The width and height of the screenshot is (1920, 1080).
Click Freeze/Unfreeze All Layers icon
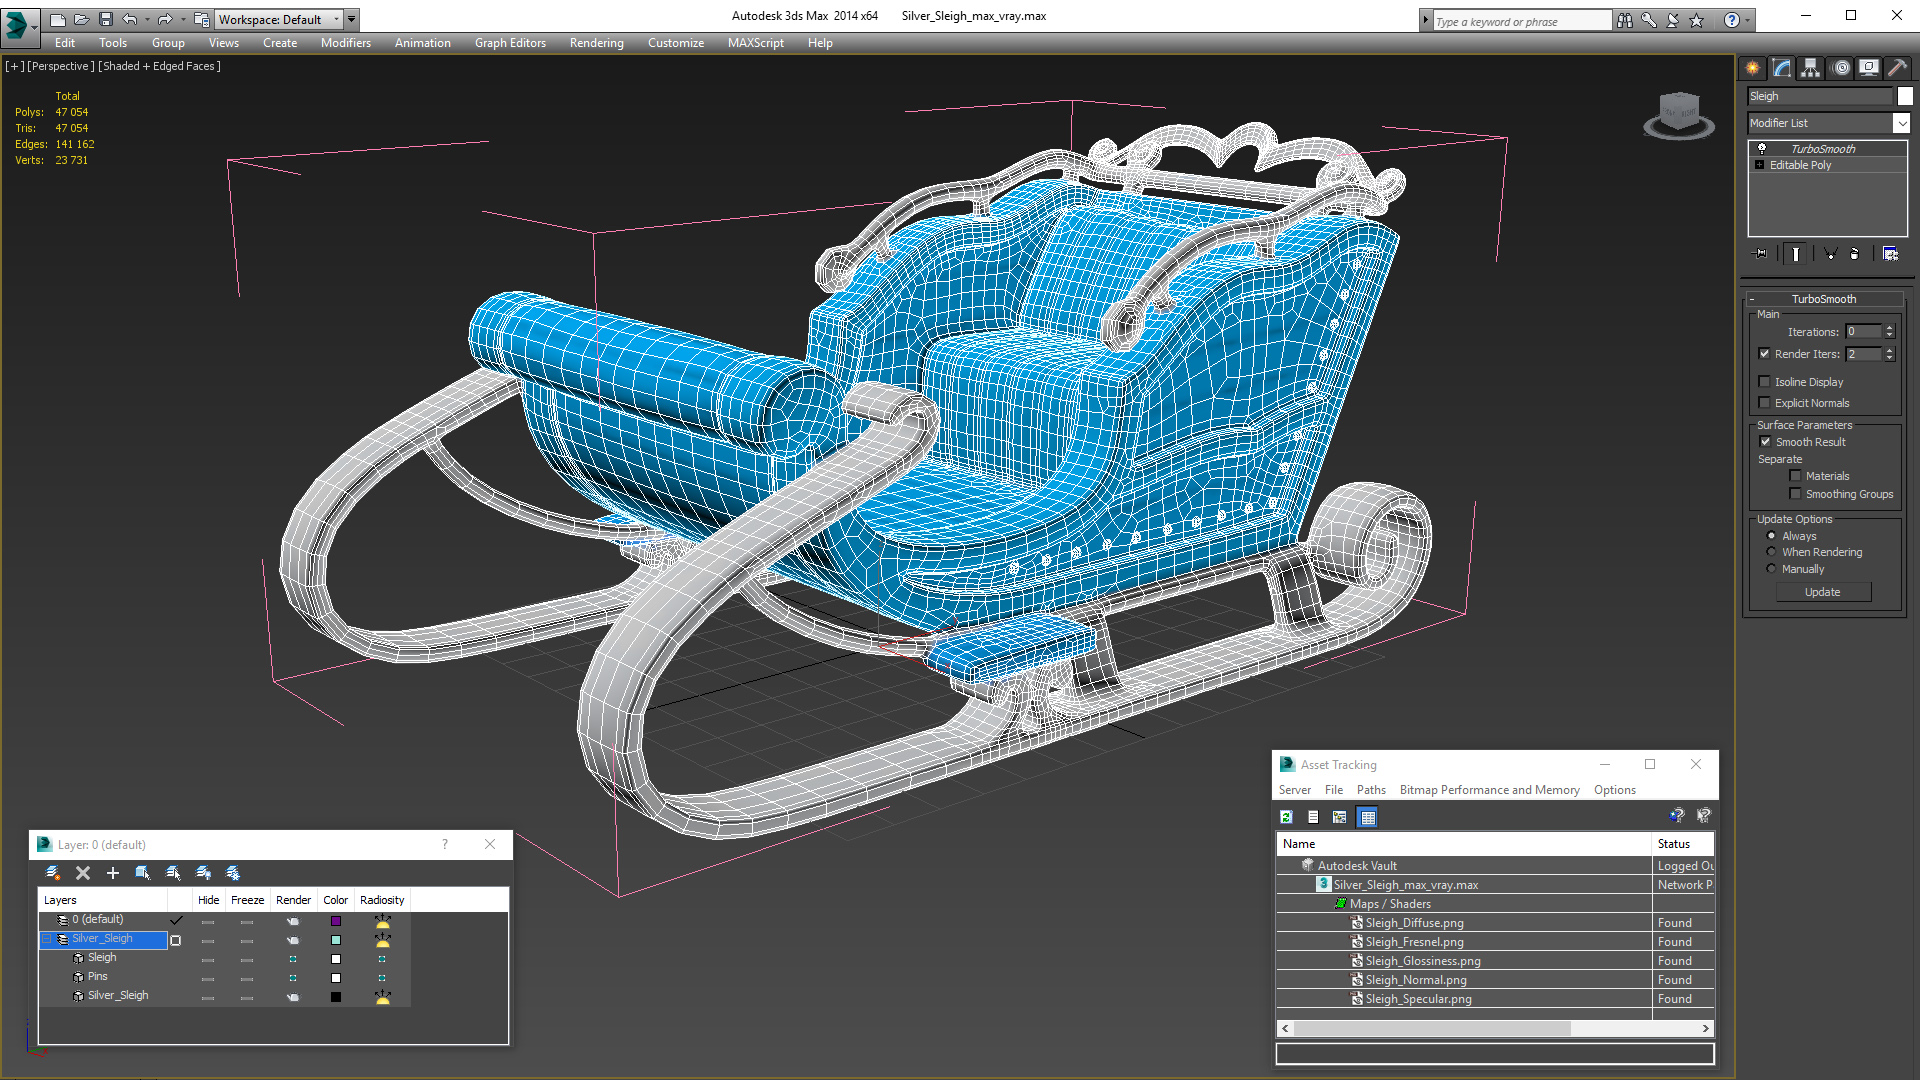coord(233,873)
